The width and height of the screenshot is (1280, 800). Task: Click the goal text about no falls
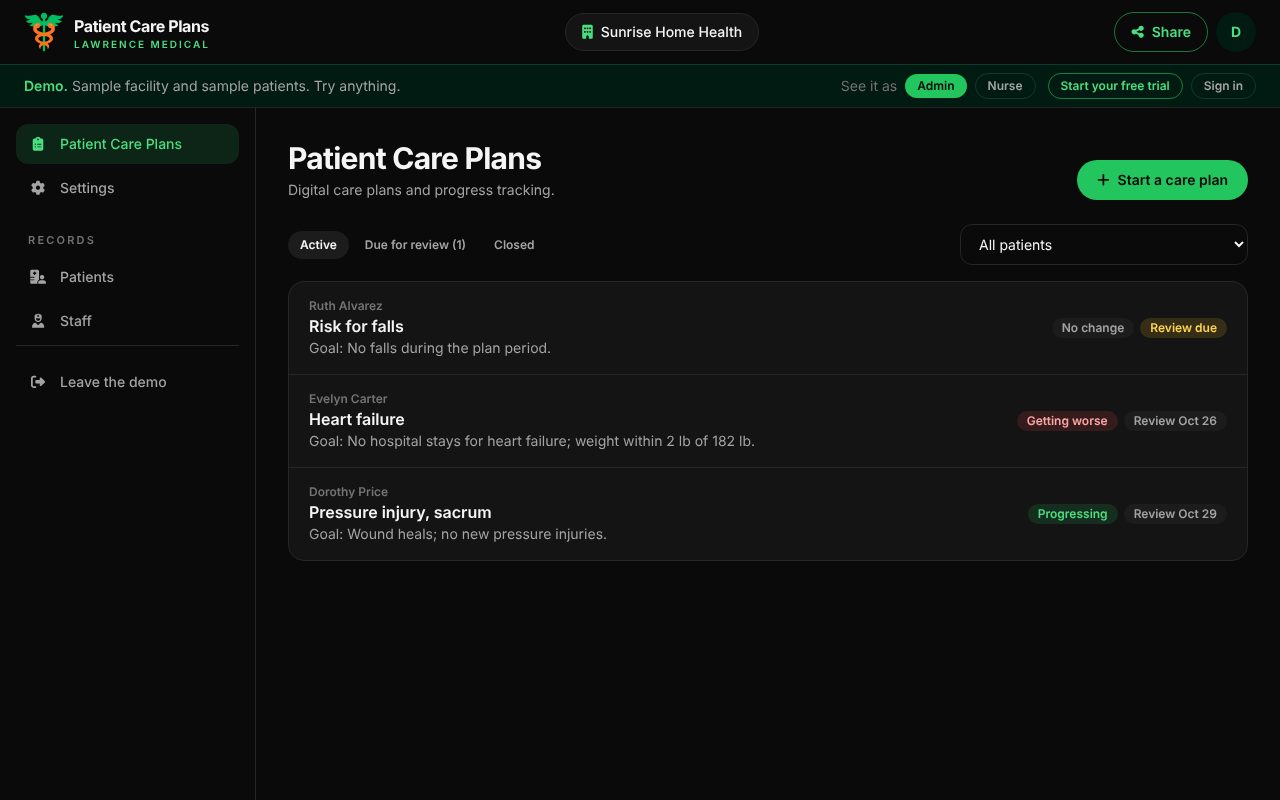point(430,348)
